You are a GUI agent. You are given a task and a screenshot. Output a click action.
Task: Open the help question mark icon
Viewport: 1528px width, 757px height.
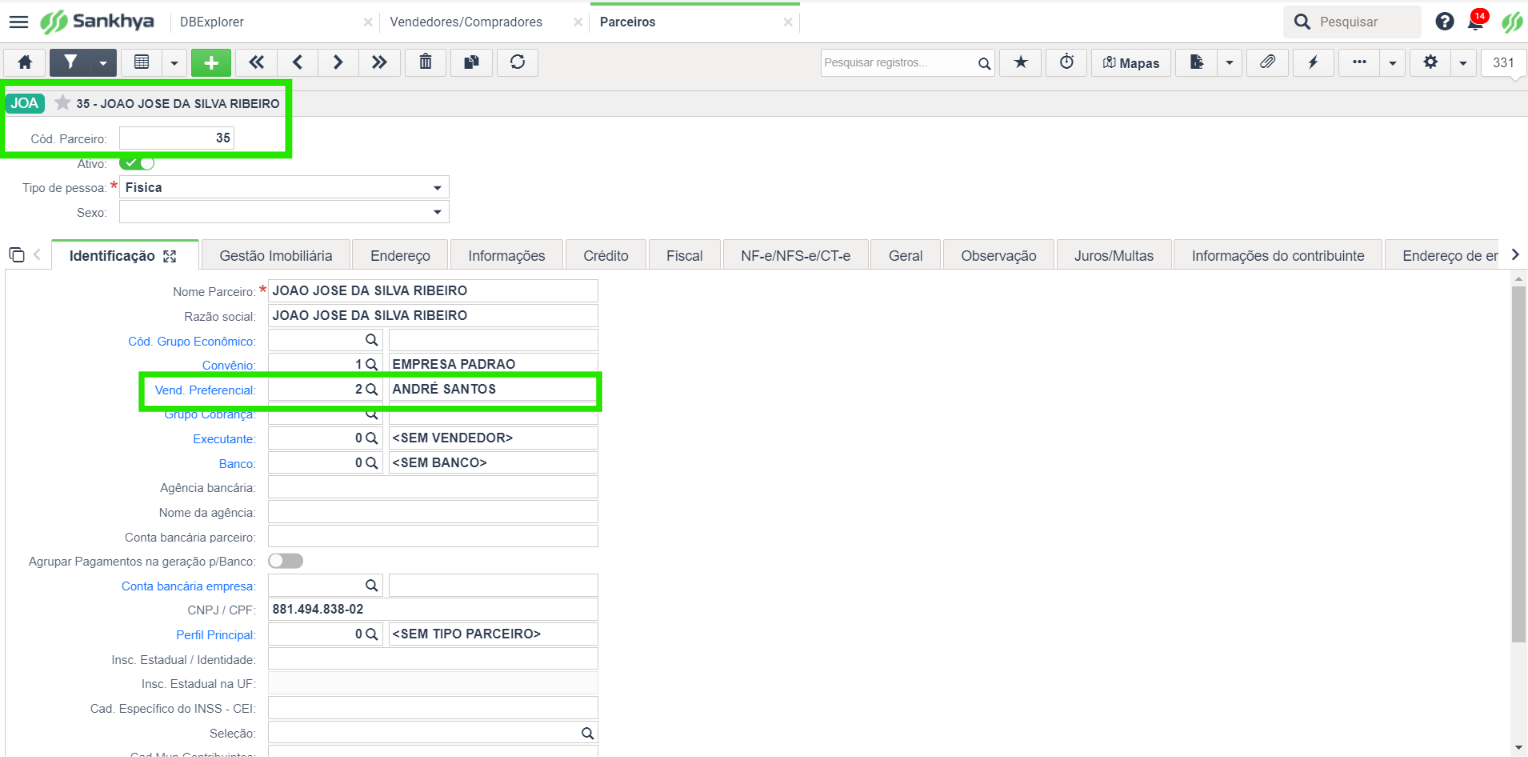1444,21
